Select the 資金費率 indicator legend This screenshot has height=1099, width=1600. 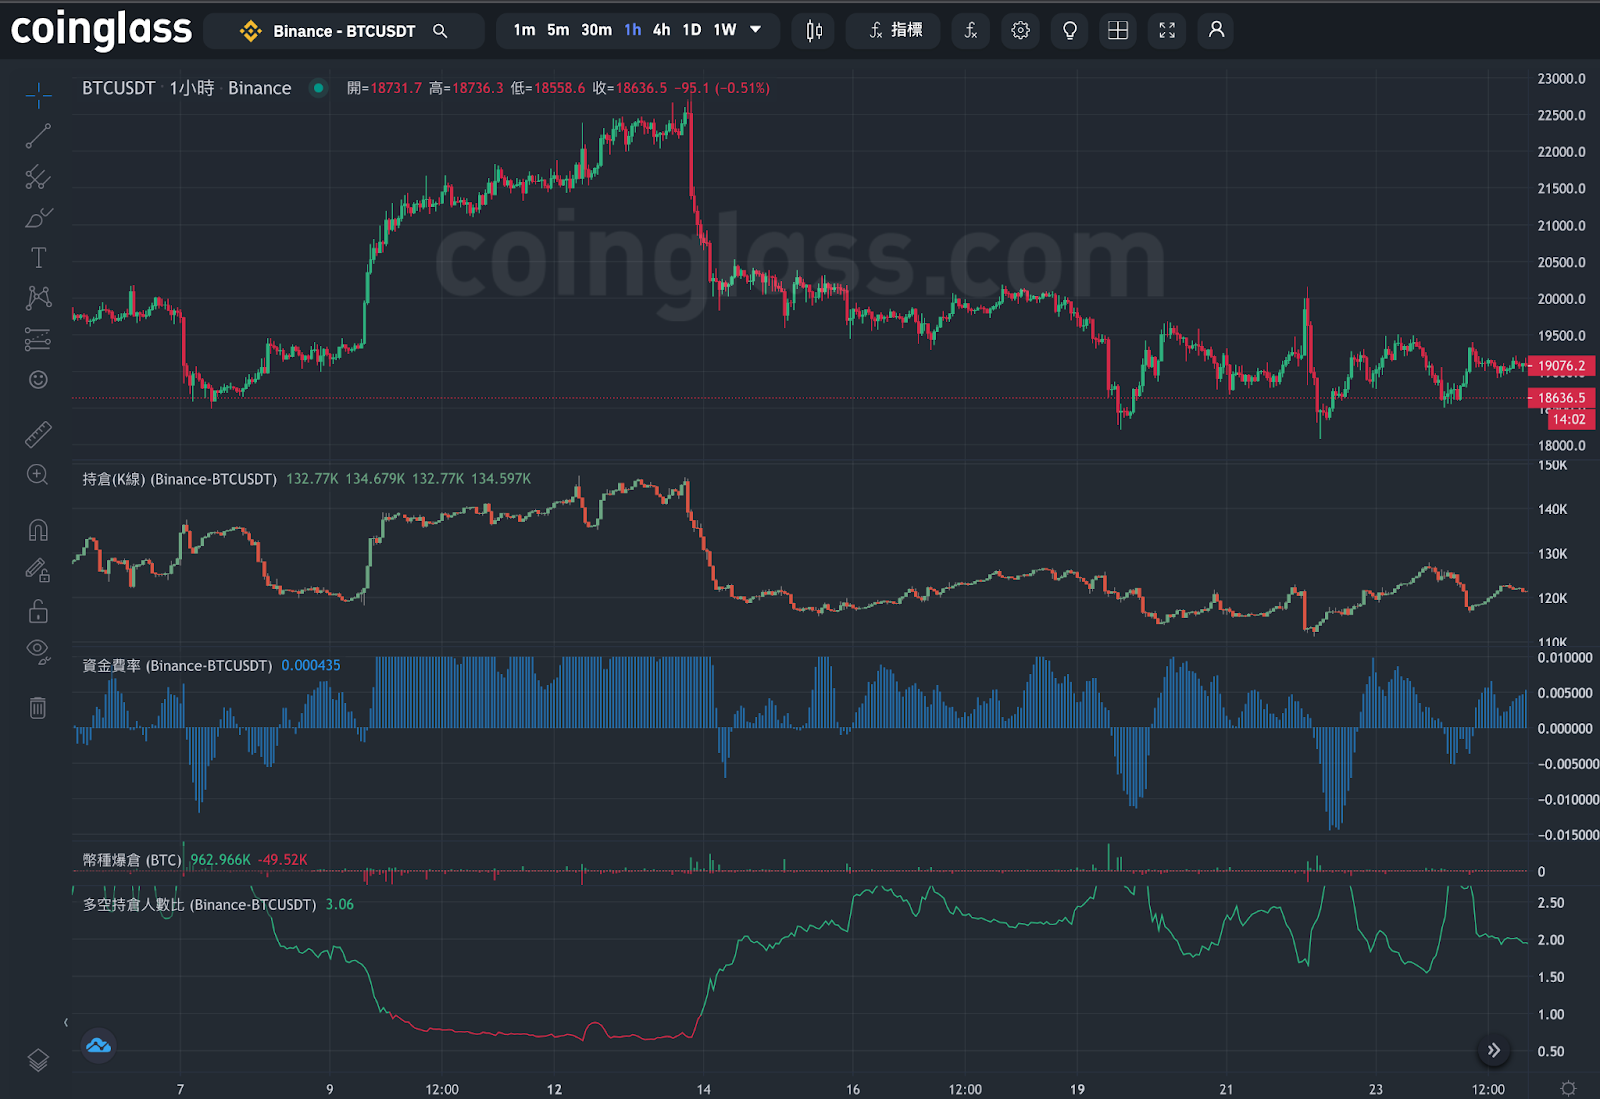tap(177, 665)
